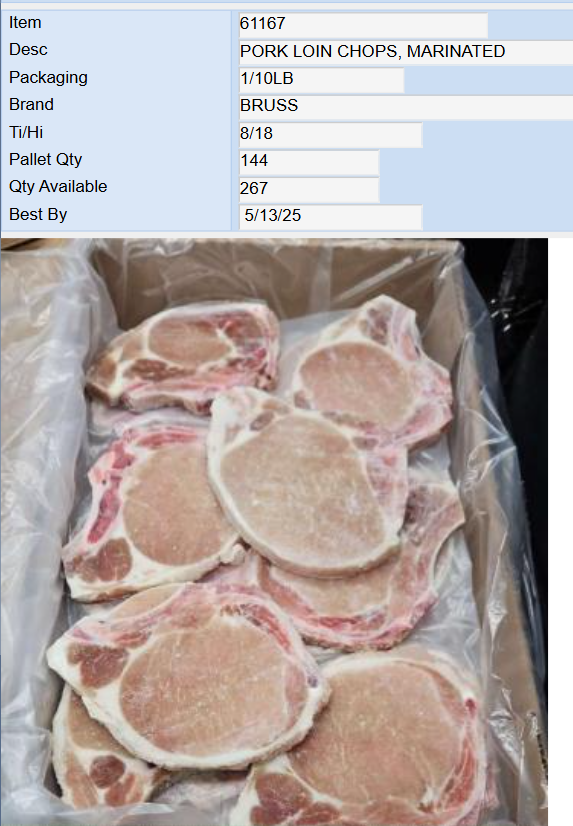Click the Pallet Qty label
Viewport: 573px width, 826px height.
point(45,159)
